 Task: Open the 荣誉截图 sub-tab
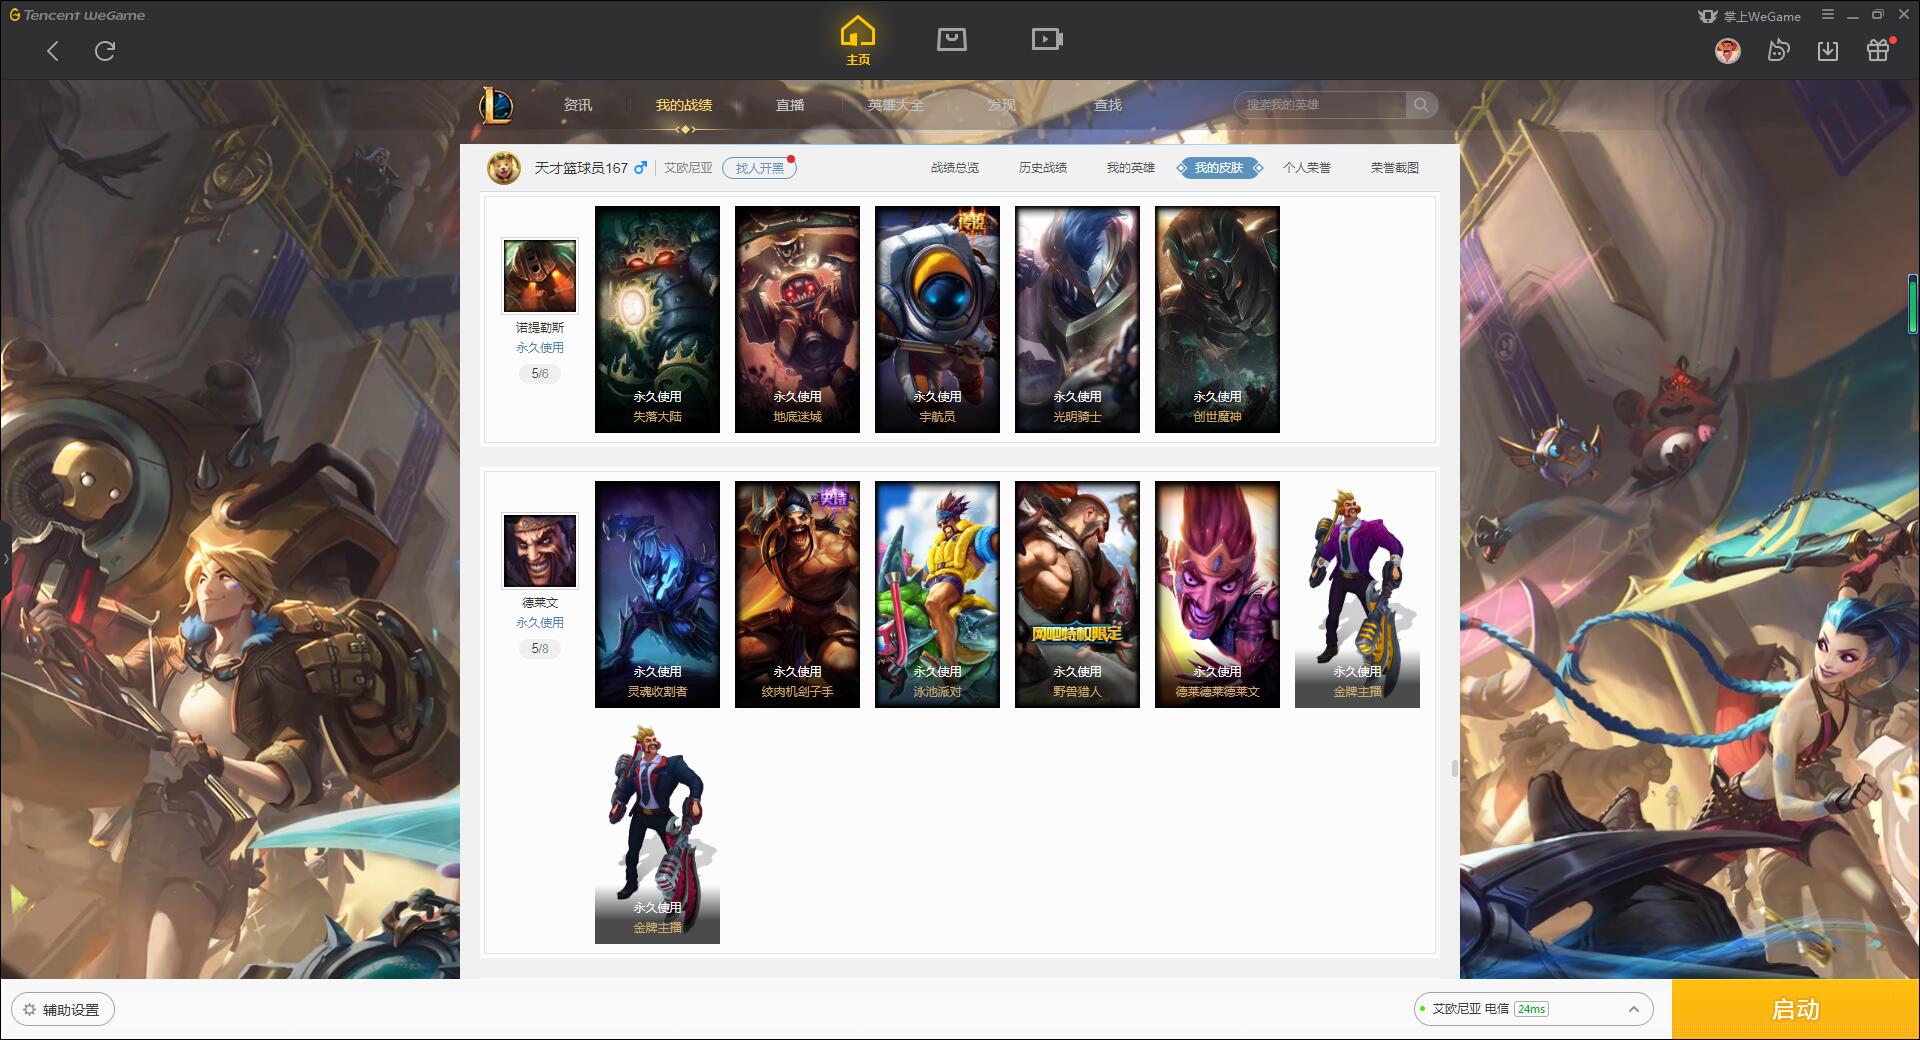pyautogui.click(x=1395, y=168)
